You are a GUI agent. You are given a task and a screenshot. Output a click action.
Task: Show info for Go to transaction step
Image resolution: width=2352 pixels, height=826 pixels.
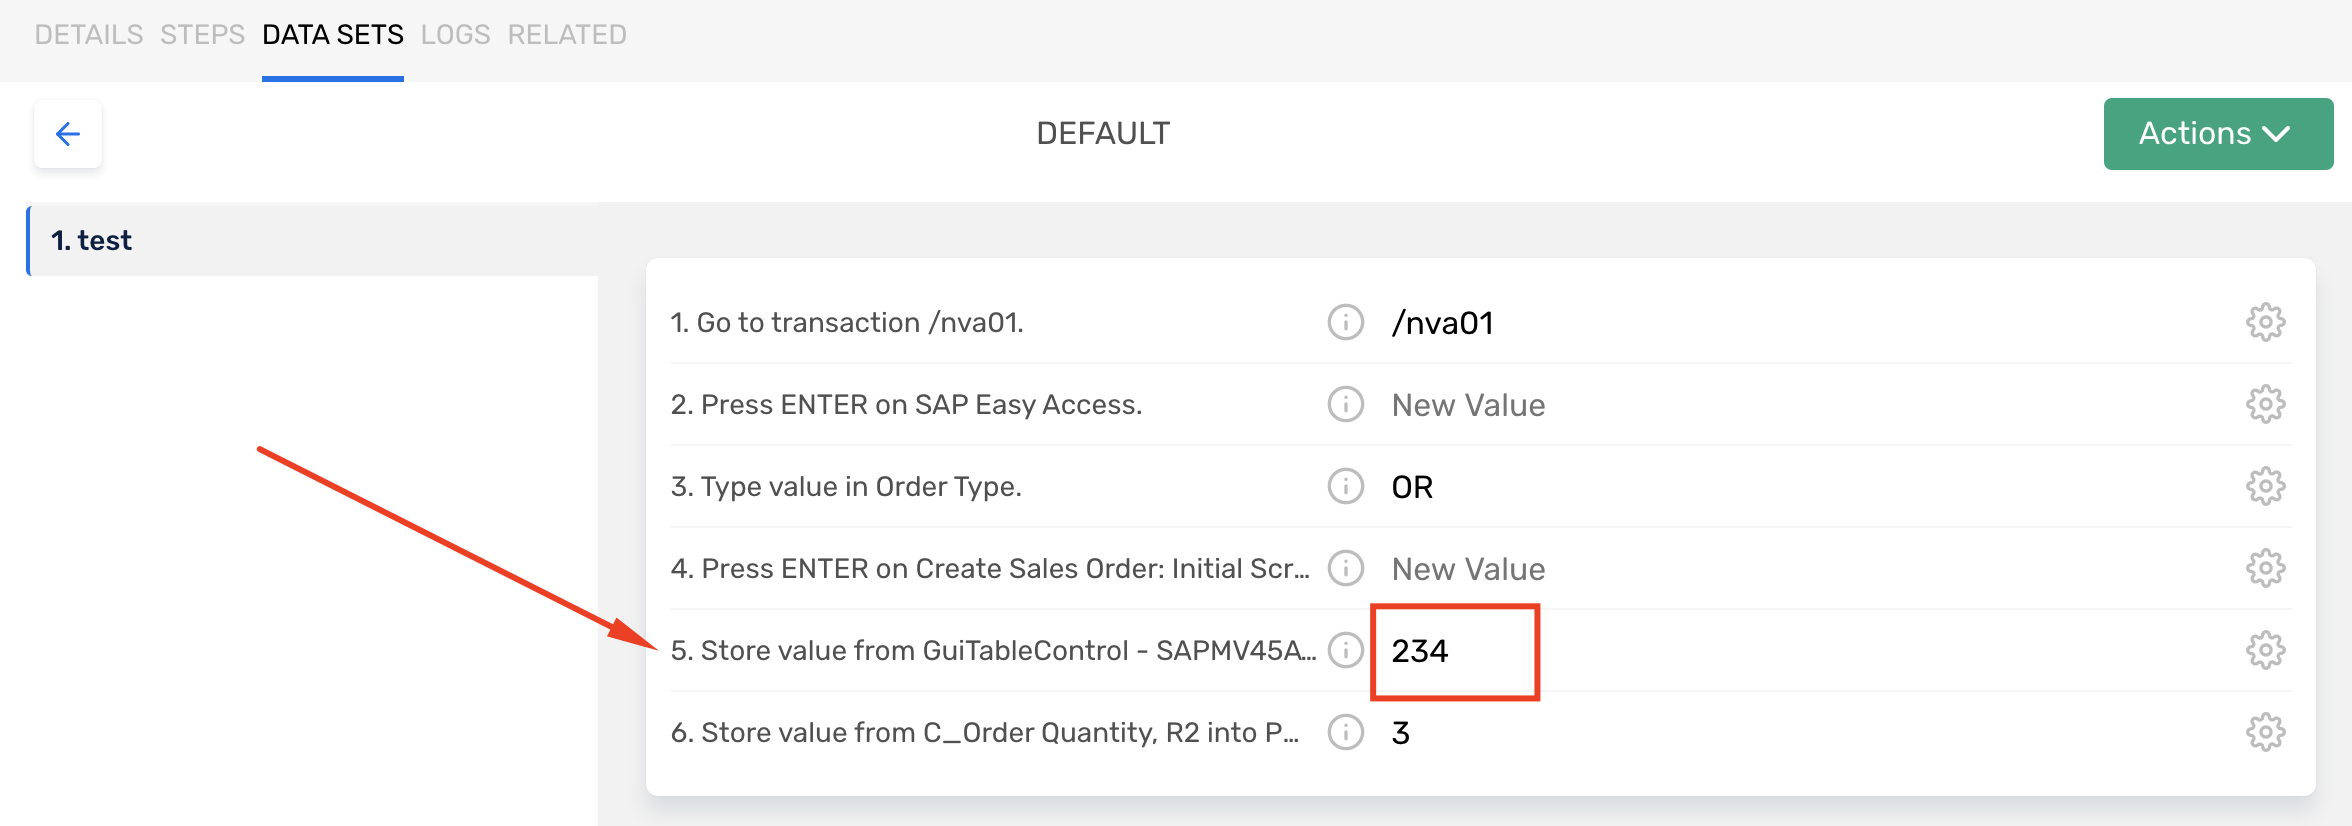1345,322
